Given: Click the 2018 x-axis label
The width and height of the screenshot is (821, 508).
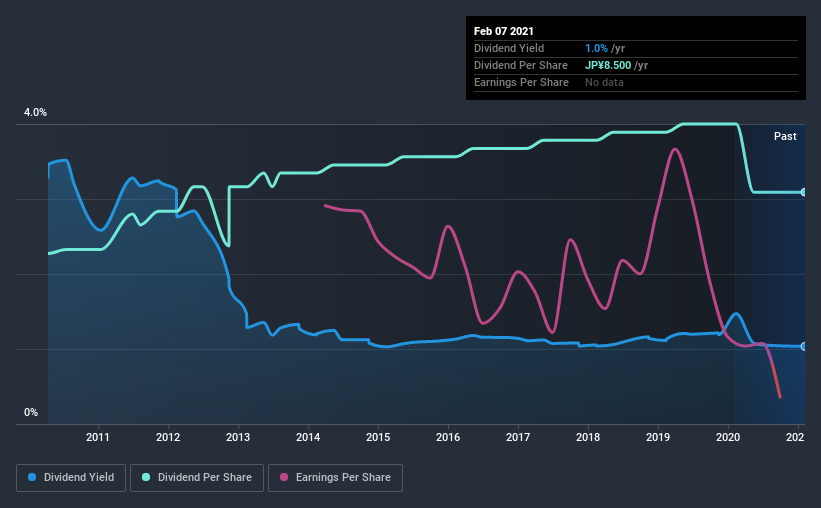Looking at the screenshot, I should 588,437.
